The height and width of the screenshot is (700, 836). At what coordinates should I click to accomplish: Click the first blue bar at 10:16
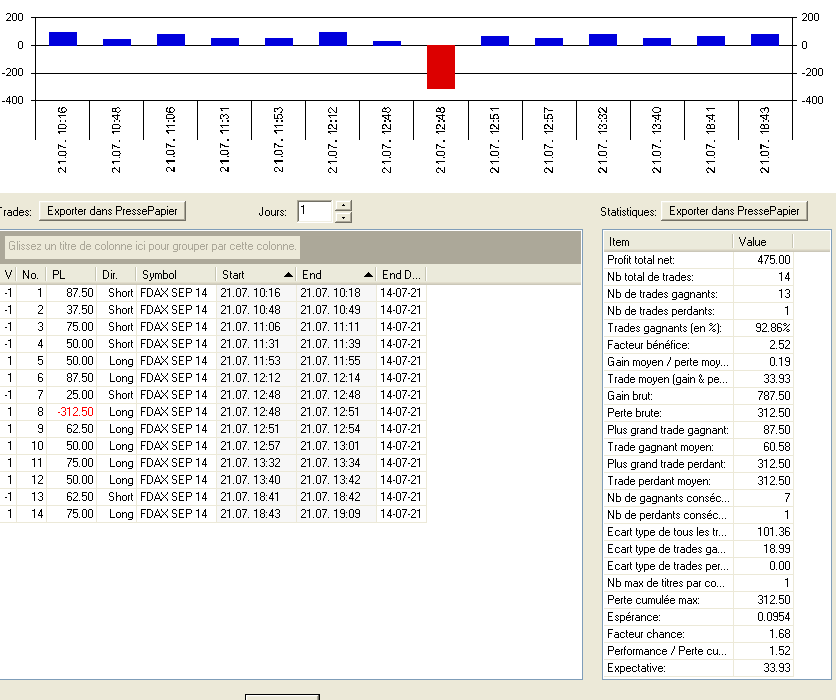tap(63, 38)
